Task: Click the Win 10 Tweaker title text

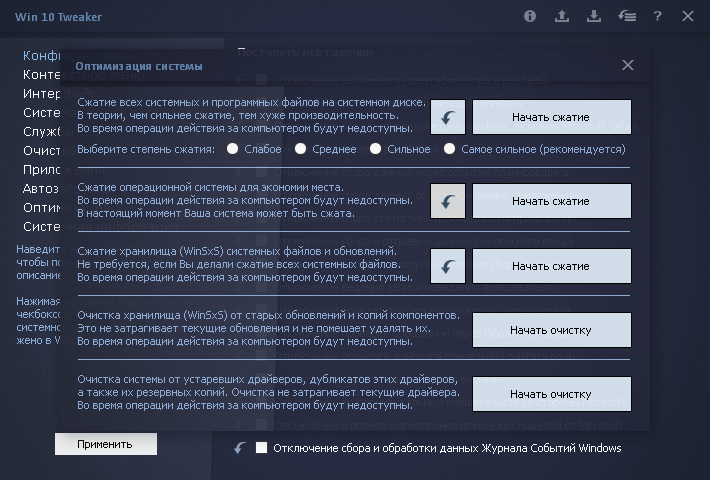Action: coord(58,17)
